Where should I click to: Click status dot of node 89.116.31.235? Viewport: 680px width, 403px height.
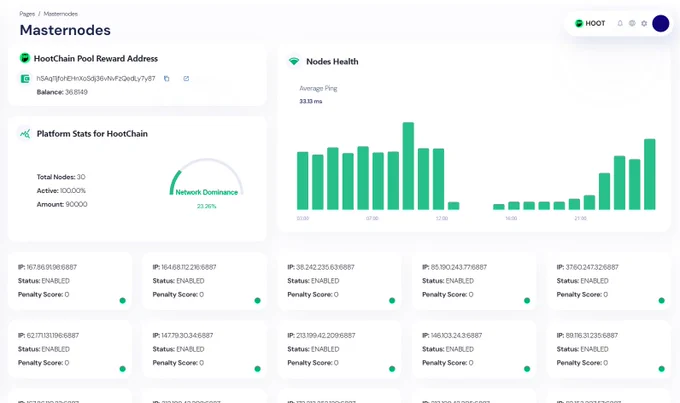661,369
